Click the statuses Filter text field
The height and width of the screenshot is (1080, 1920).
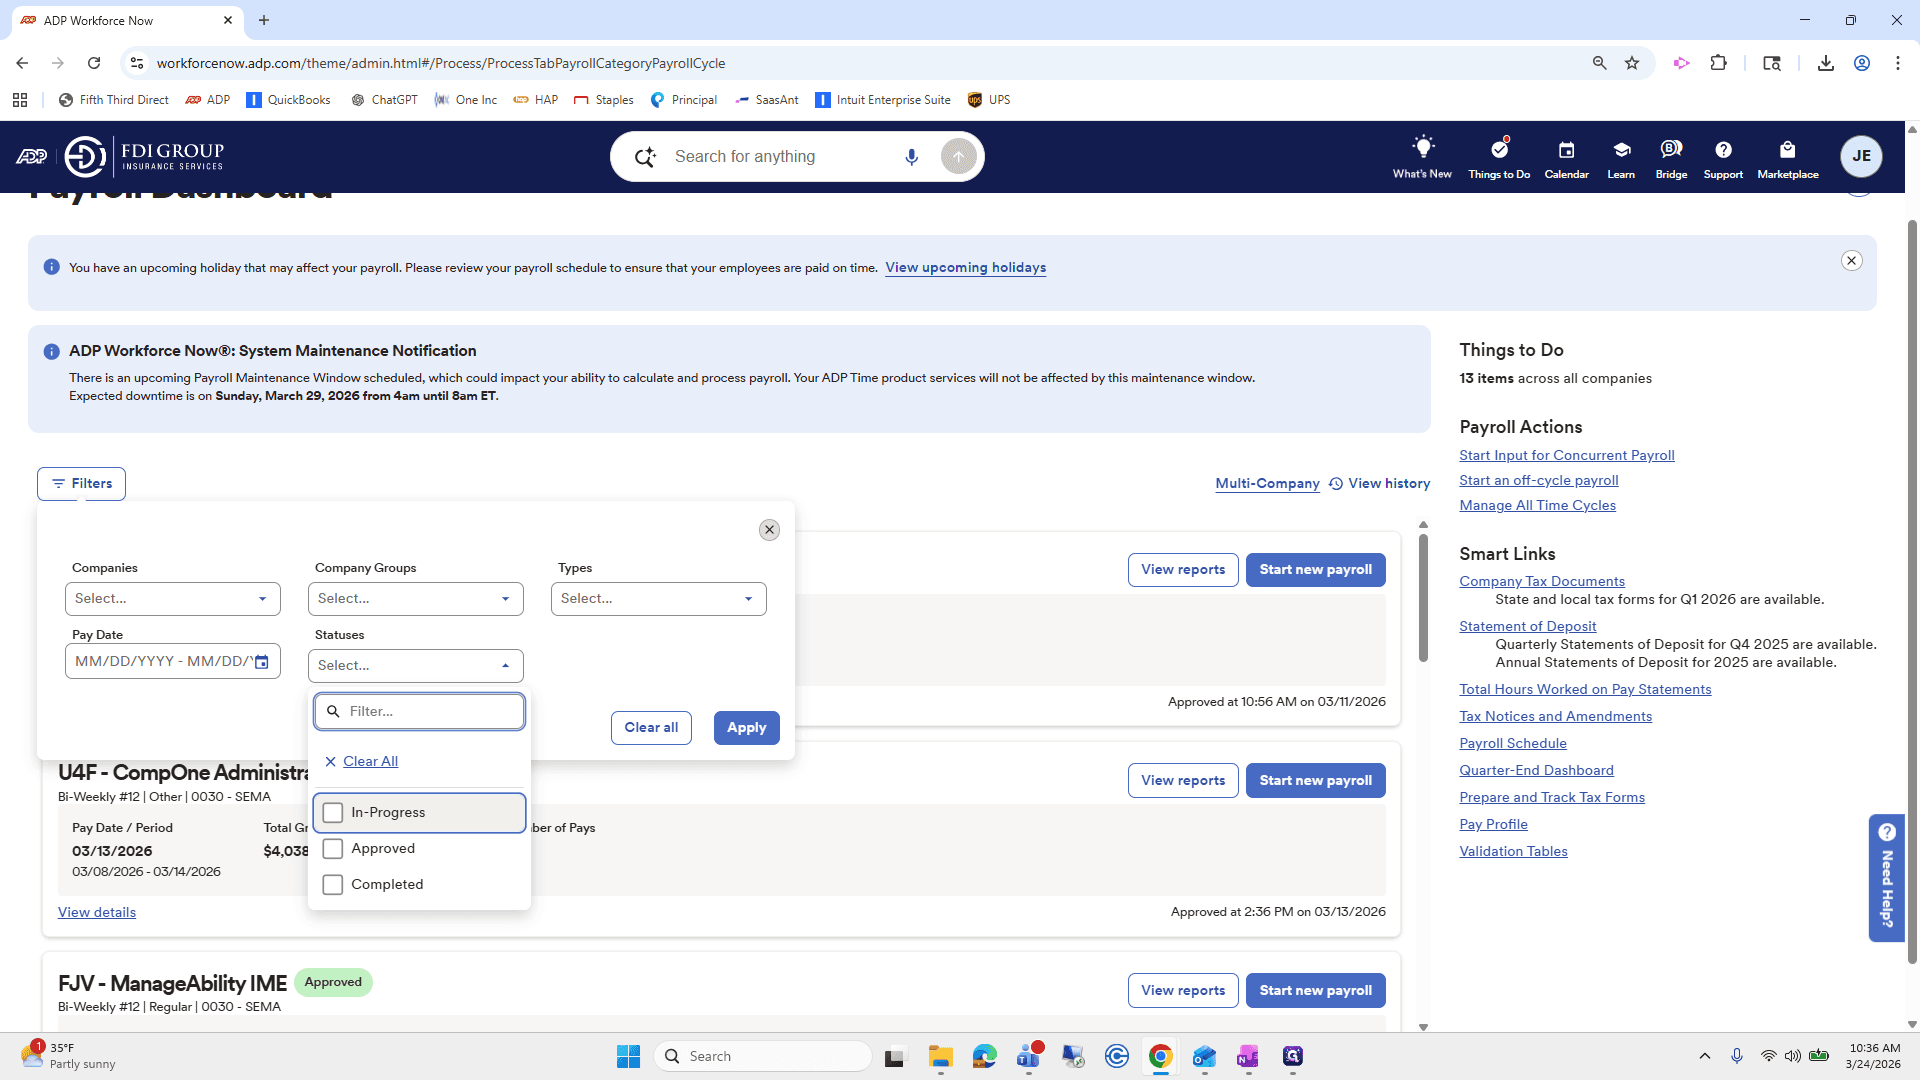pyautogui.click(x=420, y=712)
